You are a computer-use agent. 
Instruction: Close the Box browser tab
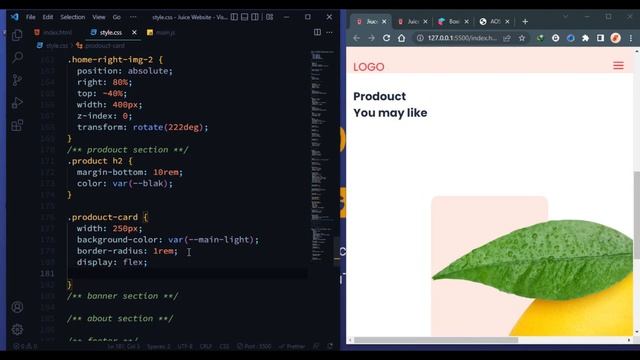[467, 22]
